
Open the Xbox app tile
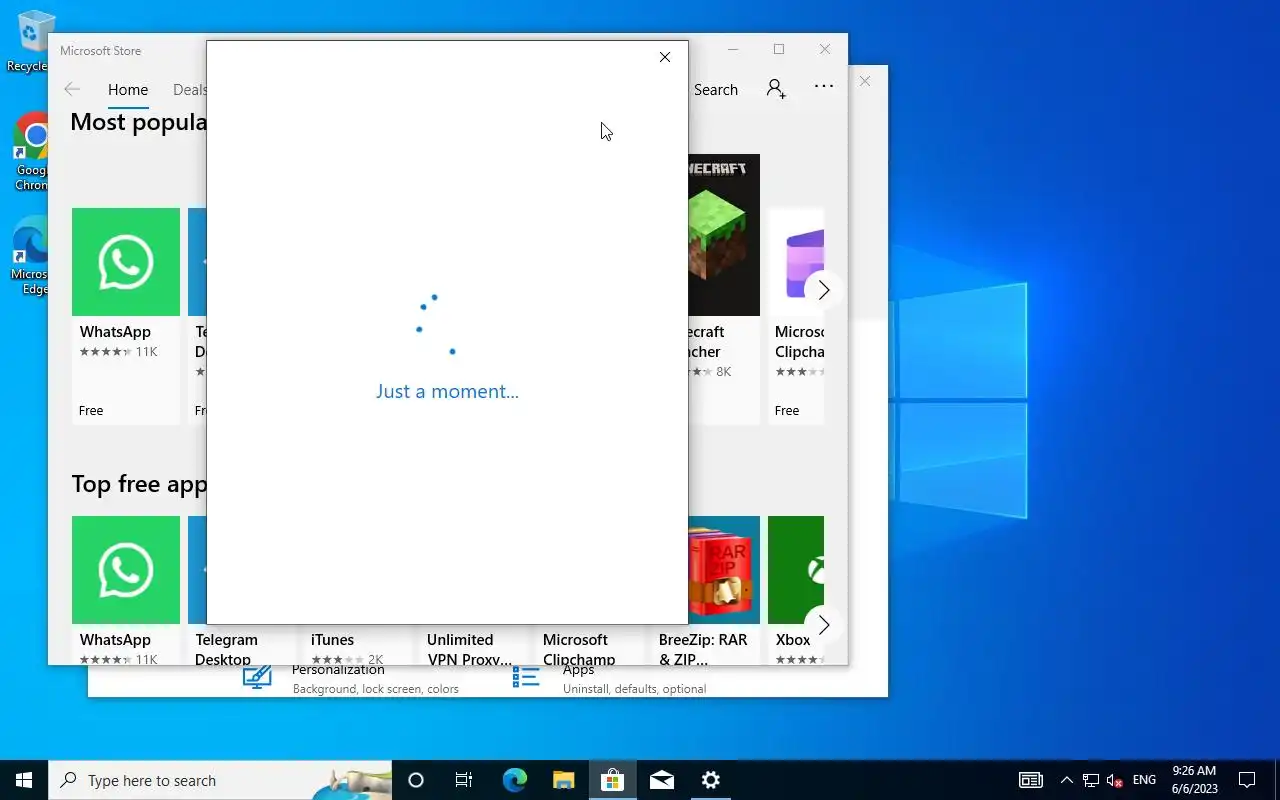[796, 590]
